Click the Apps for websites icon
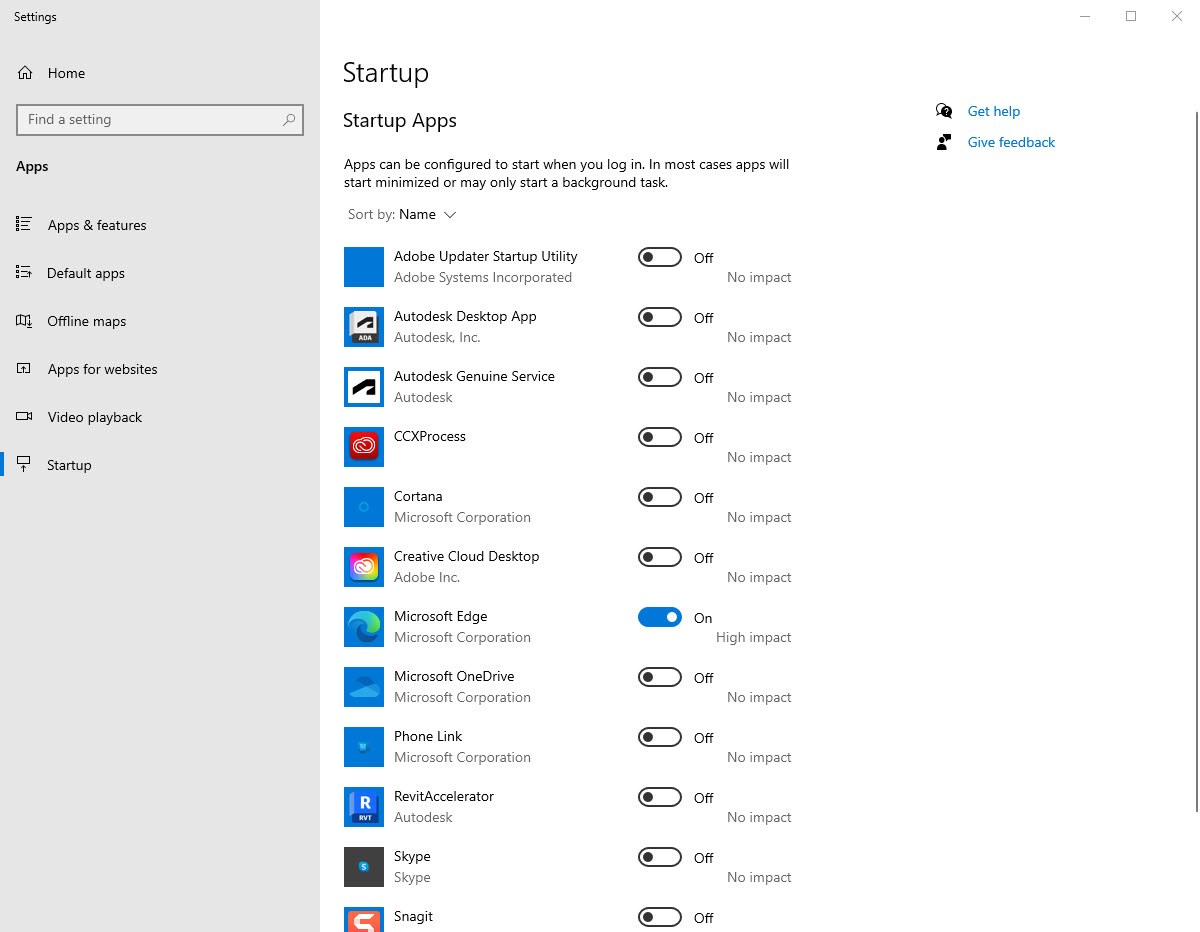Screen dimensions: 1200x932 pyautogui.click(x=24, y=369)
